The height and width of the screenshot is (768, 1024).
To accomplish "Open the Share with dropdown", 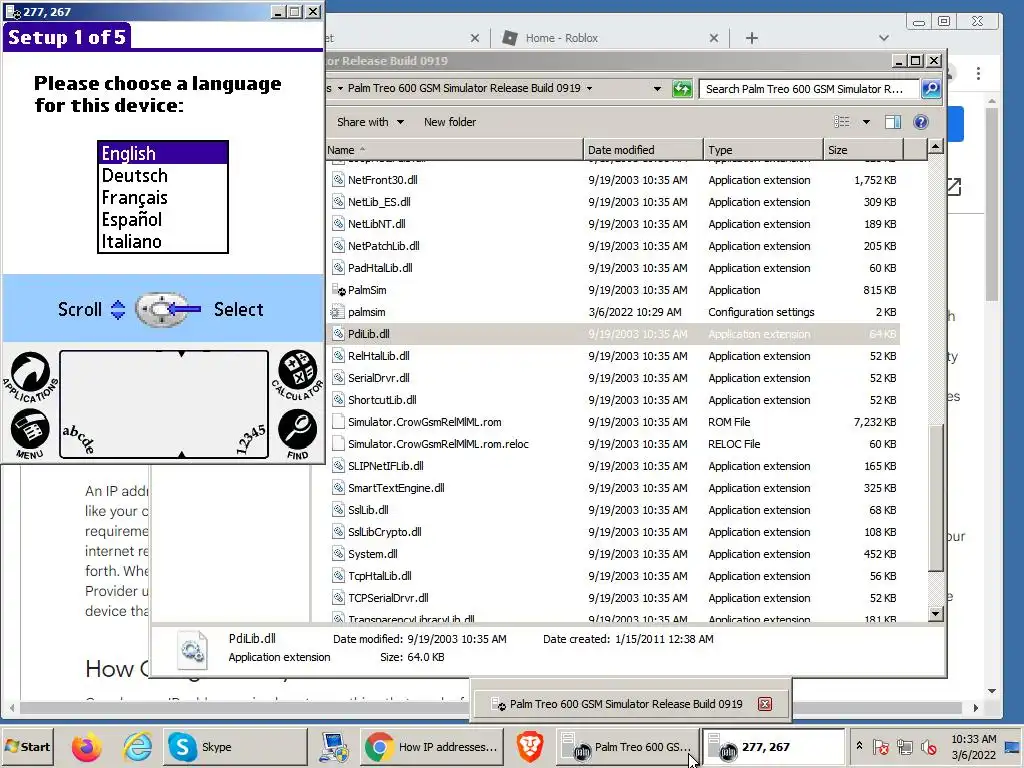I will (370, 122).
